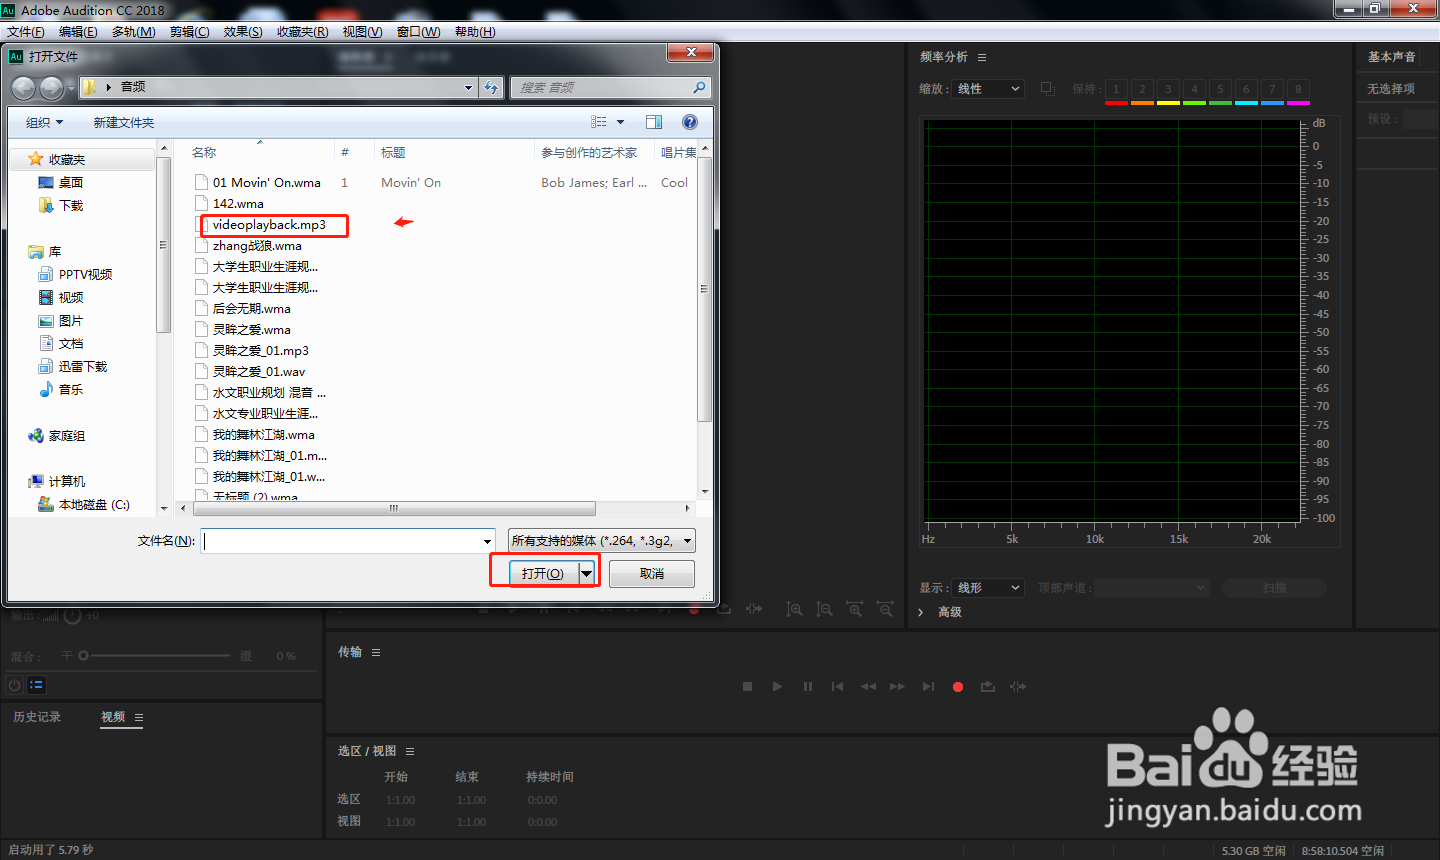Open Selection/View panel menu icon

tap(410, 751)
